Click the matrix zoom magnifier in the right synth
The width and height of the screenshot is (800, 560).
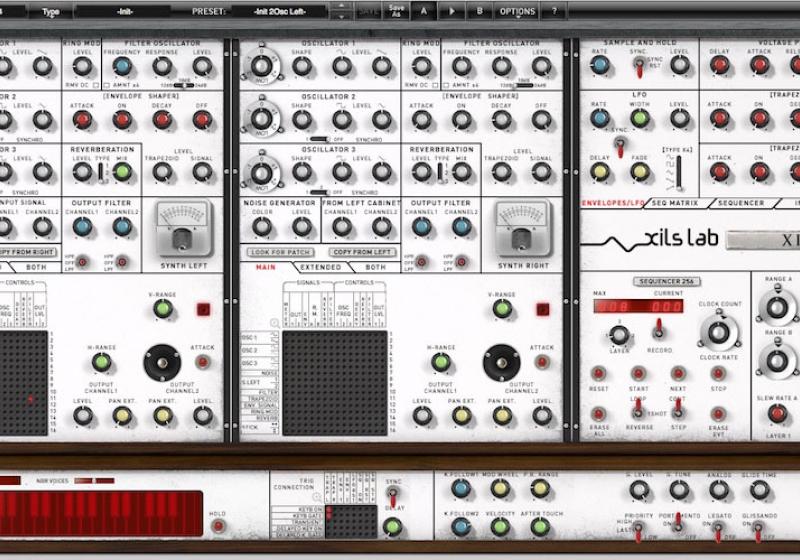coord(274,322)
